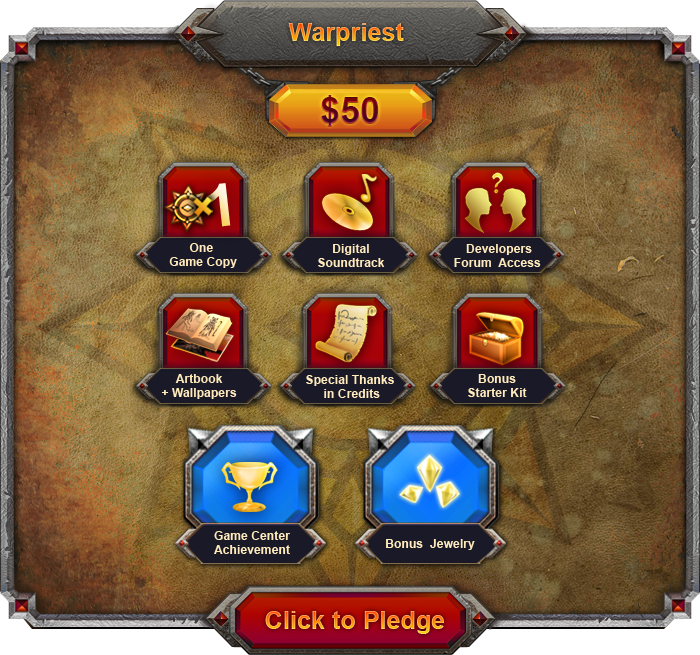Click the Digital Soundtrack label
Screen dimensions: 700x655
(x=350, y=256)
